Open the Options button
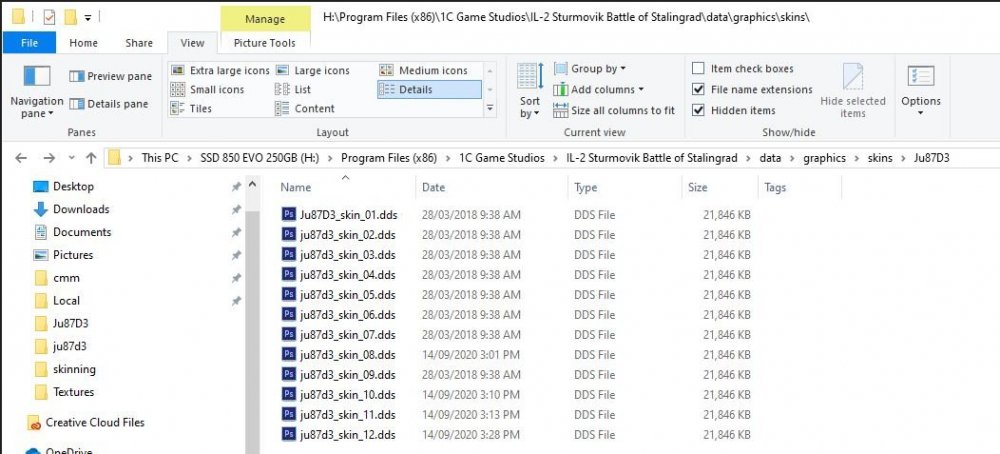This screenshot has width=1000, height=454. 920,91
